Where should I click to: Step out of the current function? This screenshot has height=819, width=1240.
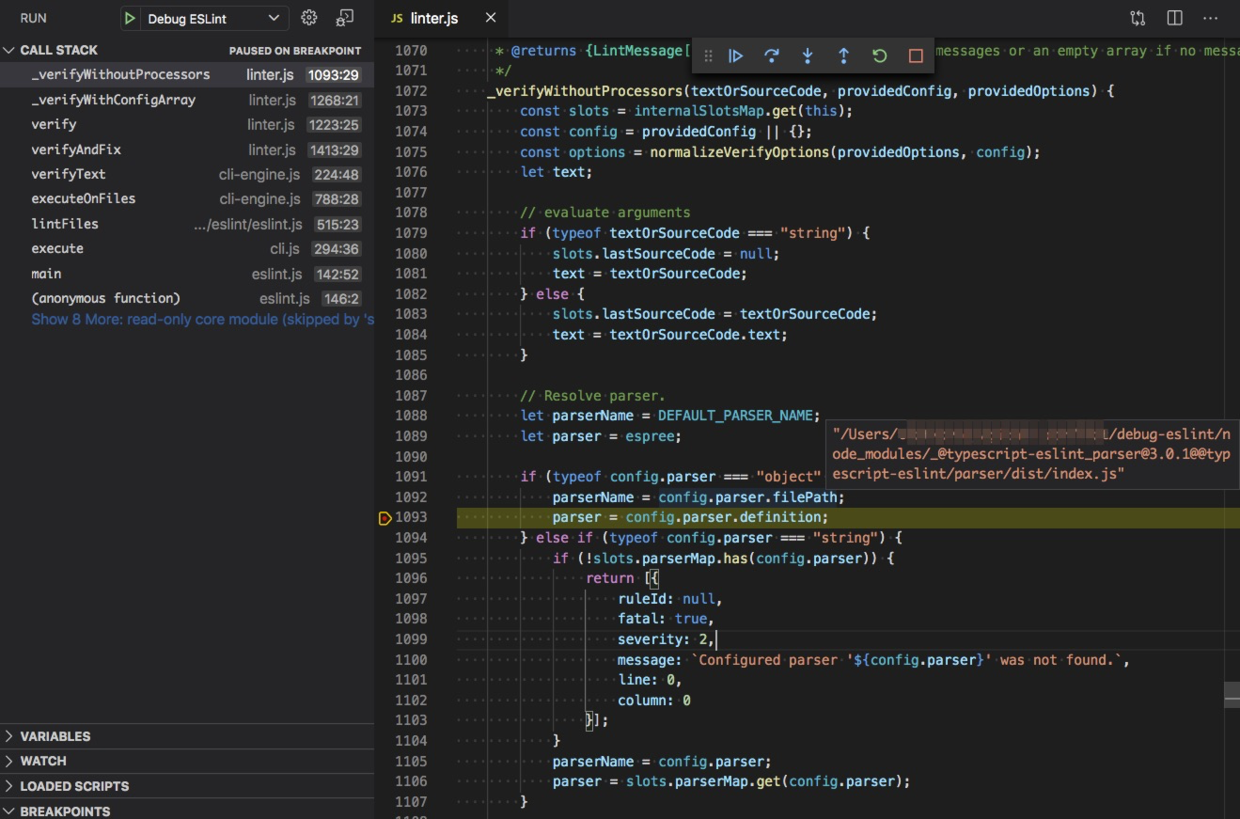(843, 56)
